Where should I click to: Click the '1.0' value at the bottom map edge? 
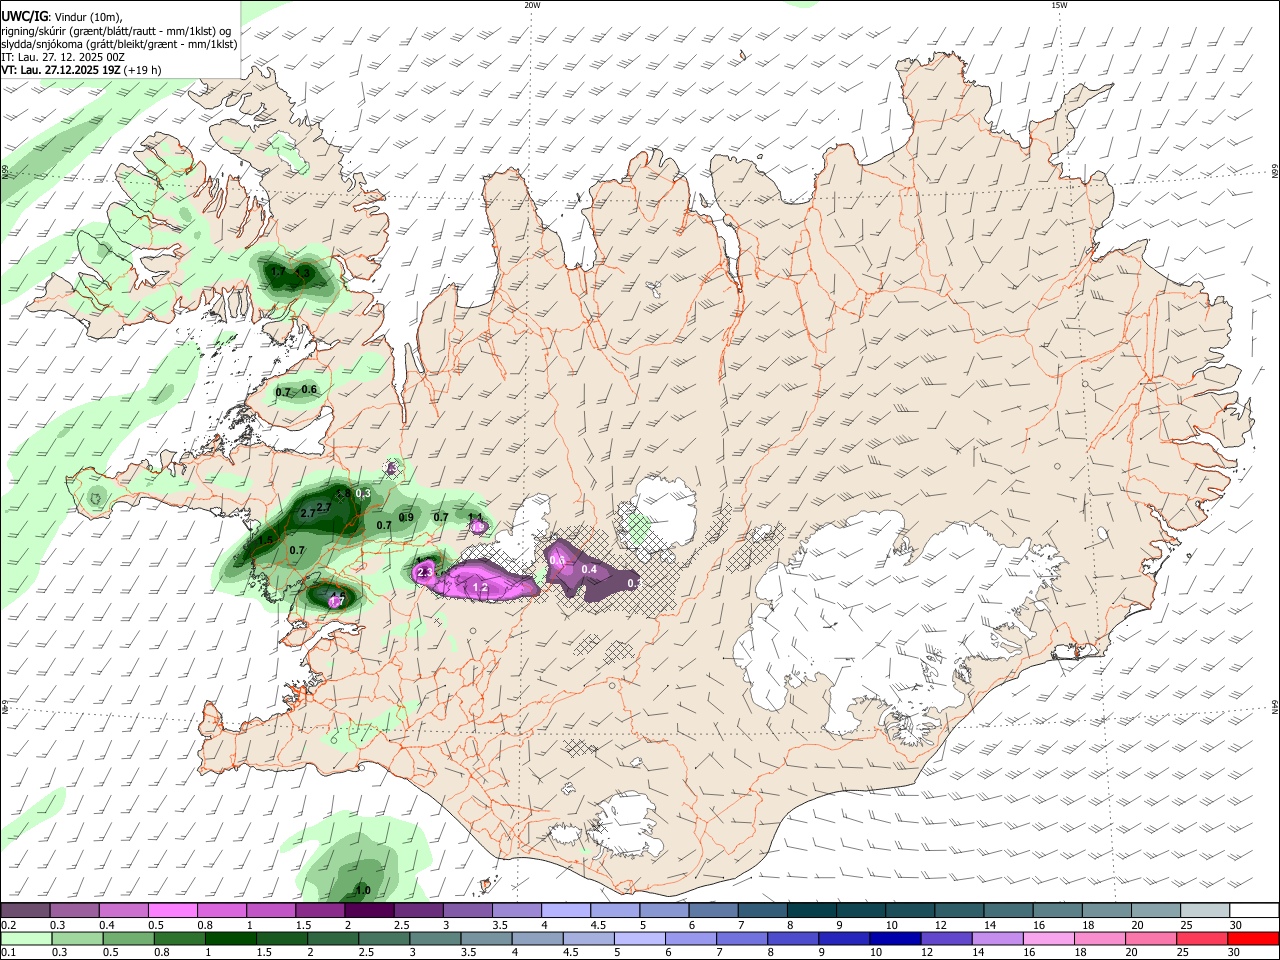point(363,890)
